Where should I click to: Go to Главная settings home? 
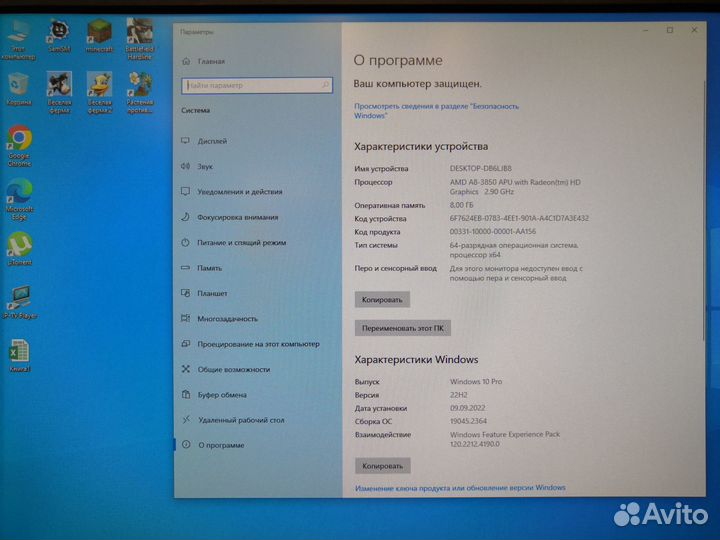point(210,60)
